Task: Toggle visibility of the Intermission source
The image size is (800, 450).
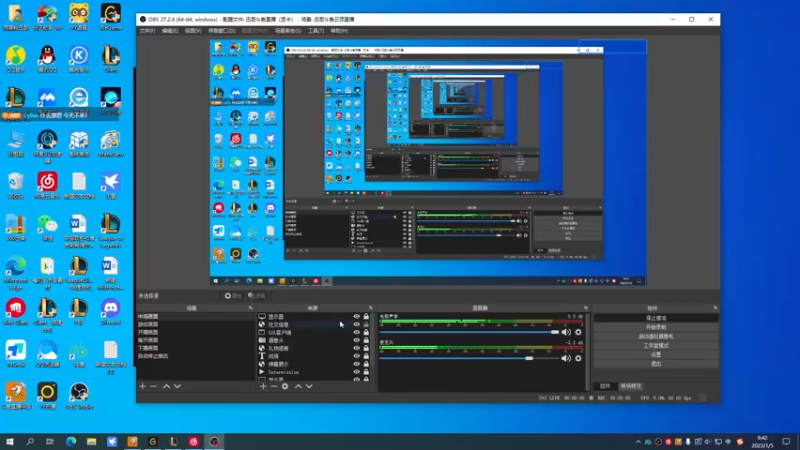Action: 357,372
